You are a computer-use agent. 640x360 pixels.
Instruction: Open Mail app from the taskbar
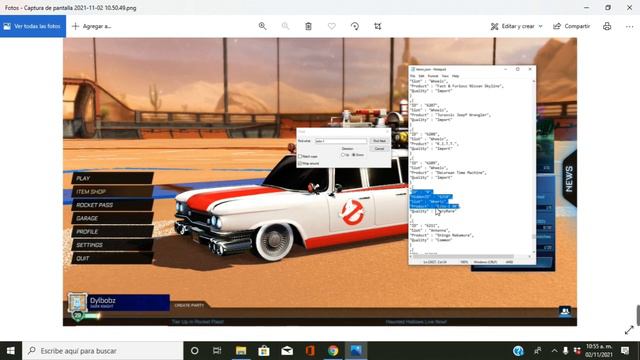(x=287, y=351)
